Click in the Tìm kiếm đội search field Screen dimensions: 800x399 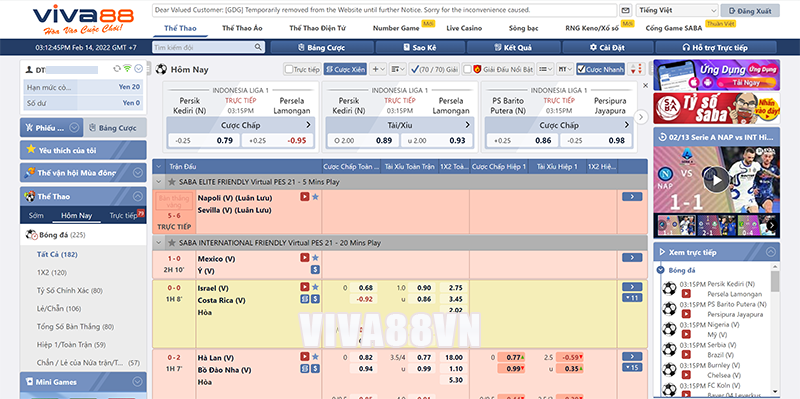point(204,47)
